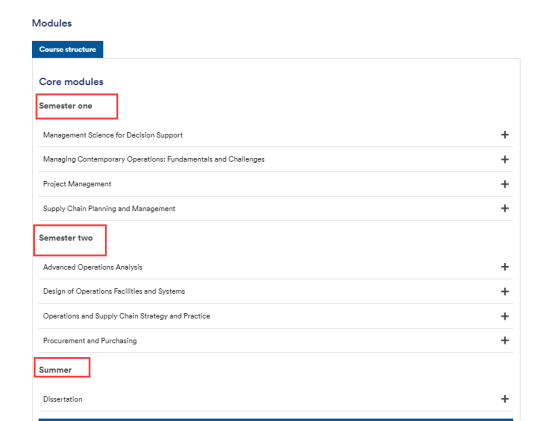Image resolution: width=553 pixels, height=421 pixels.
Task: Expand Project Management with its plus icon
Action: (505, 184)
